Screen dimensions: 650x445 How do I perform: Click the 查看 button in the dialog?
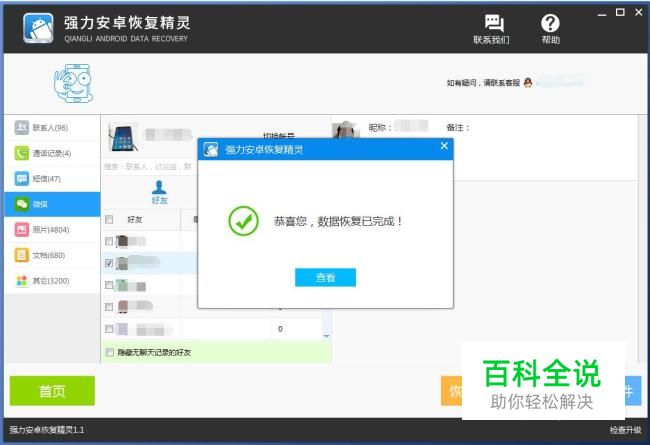pyautogui.click(x=325, y=277)
